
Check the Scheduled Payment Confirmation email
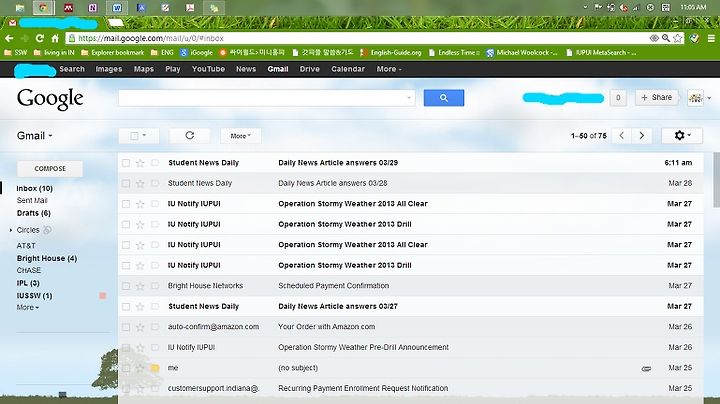coord(126,286)
